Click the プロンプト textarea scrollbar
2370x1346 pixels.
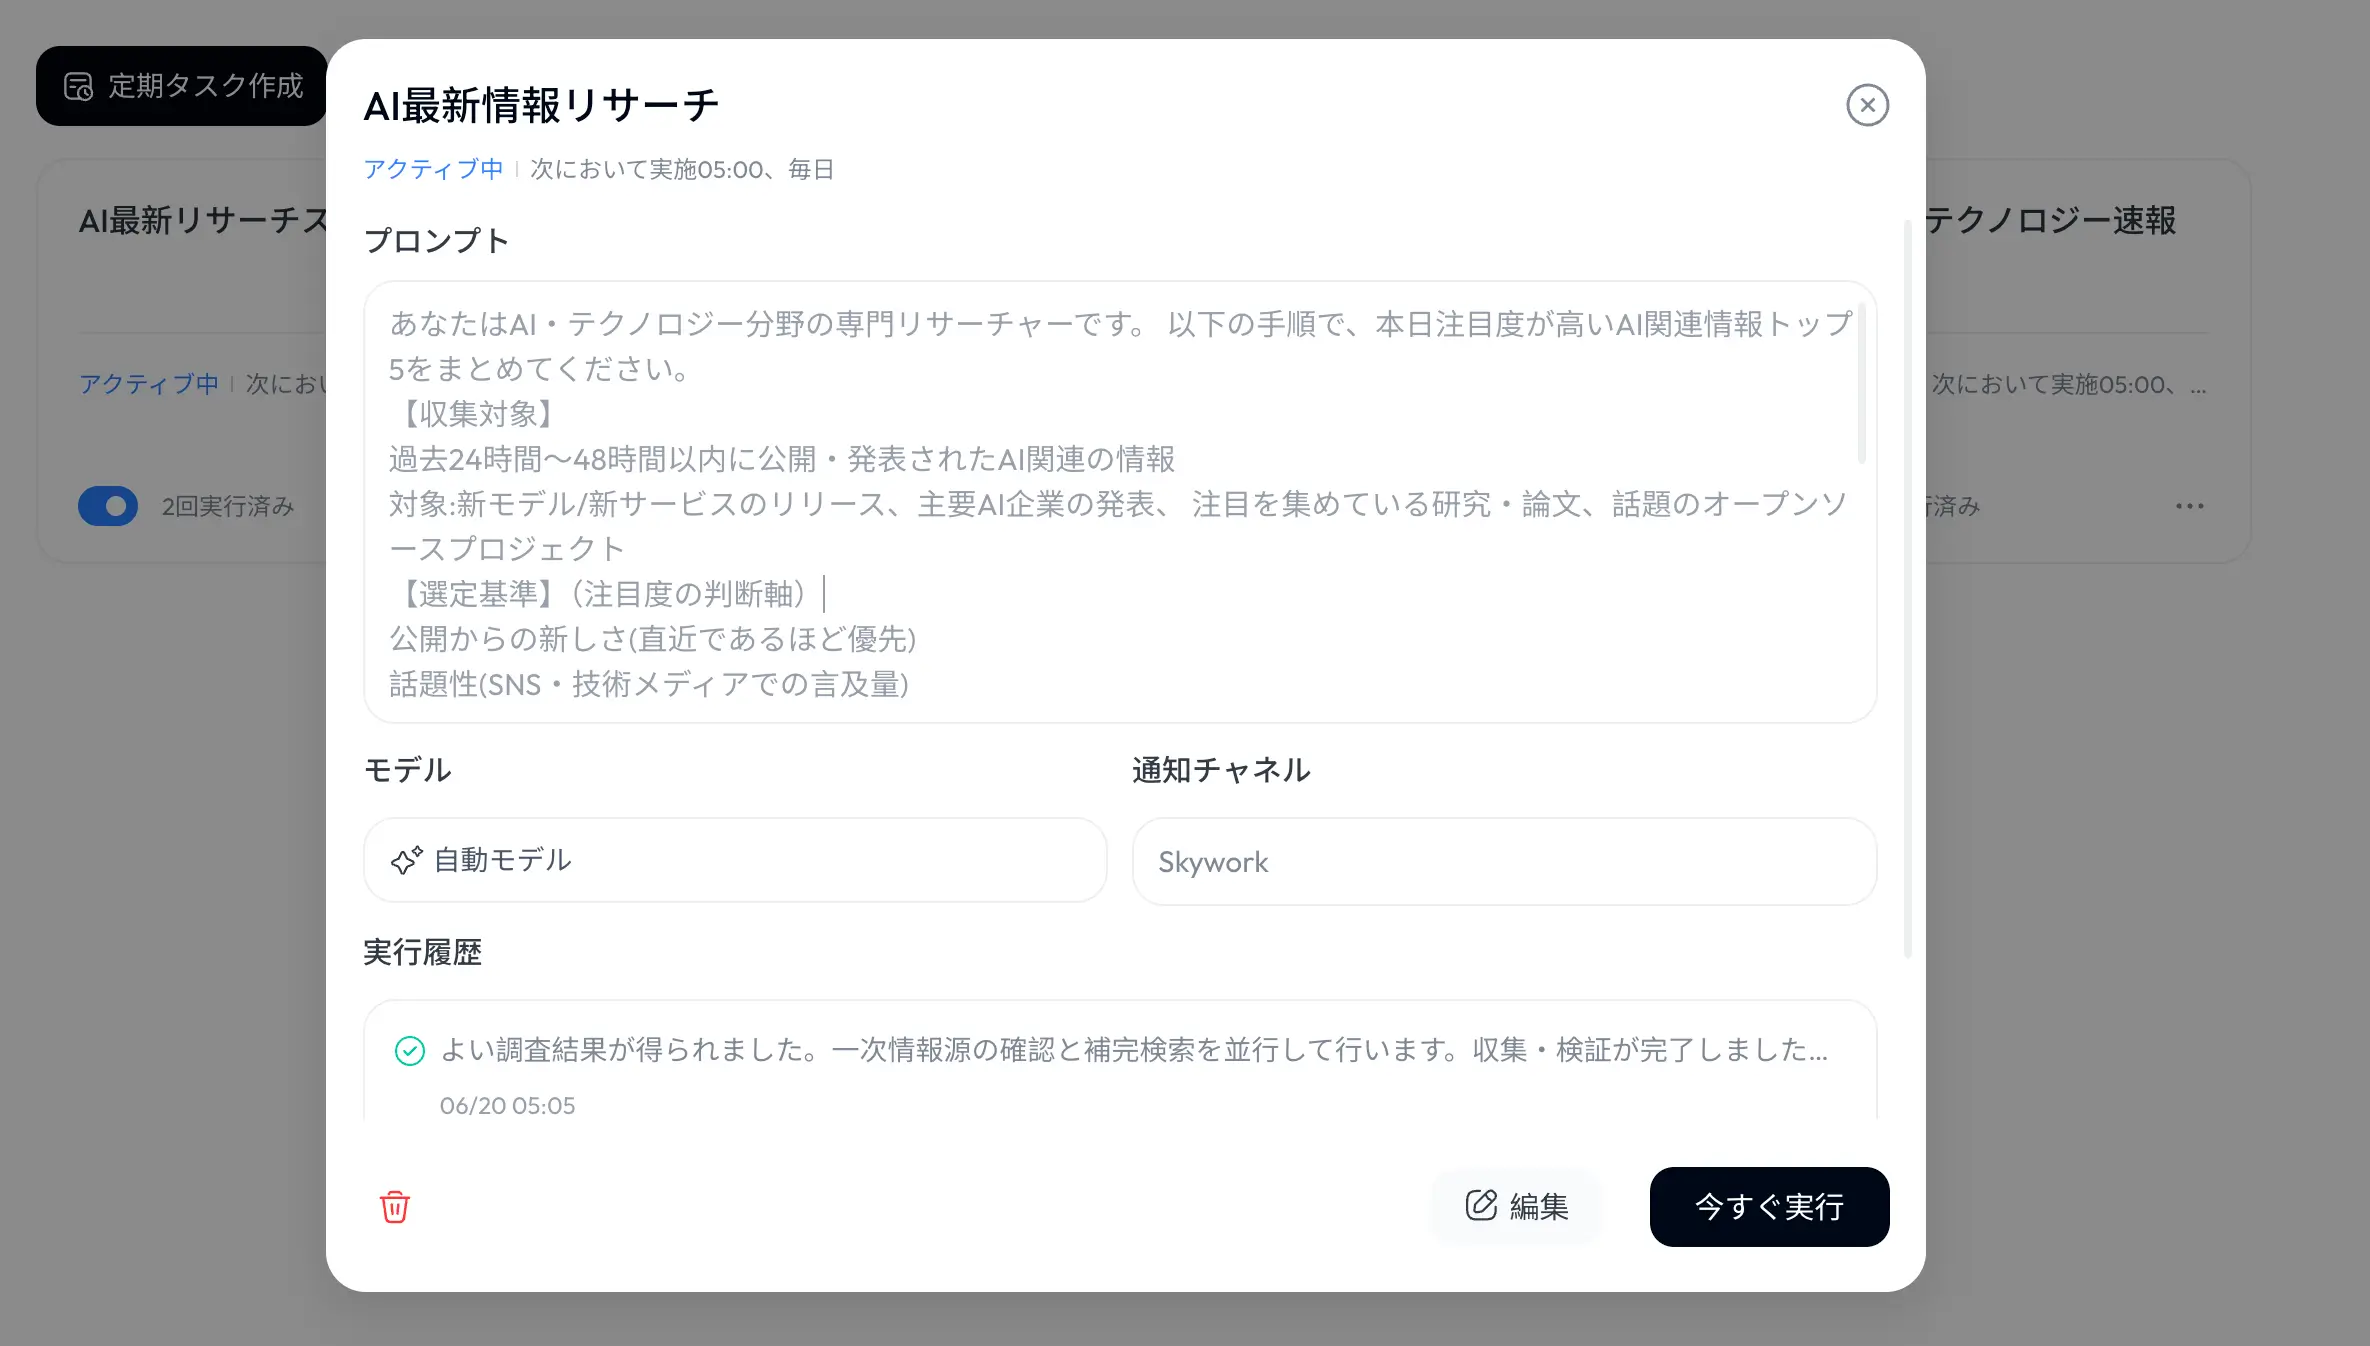click(1861, 384)
